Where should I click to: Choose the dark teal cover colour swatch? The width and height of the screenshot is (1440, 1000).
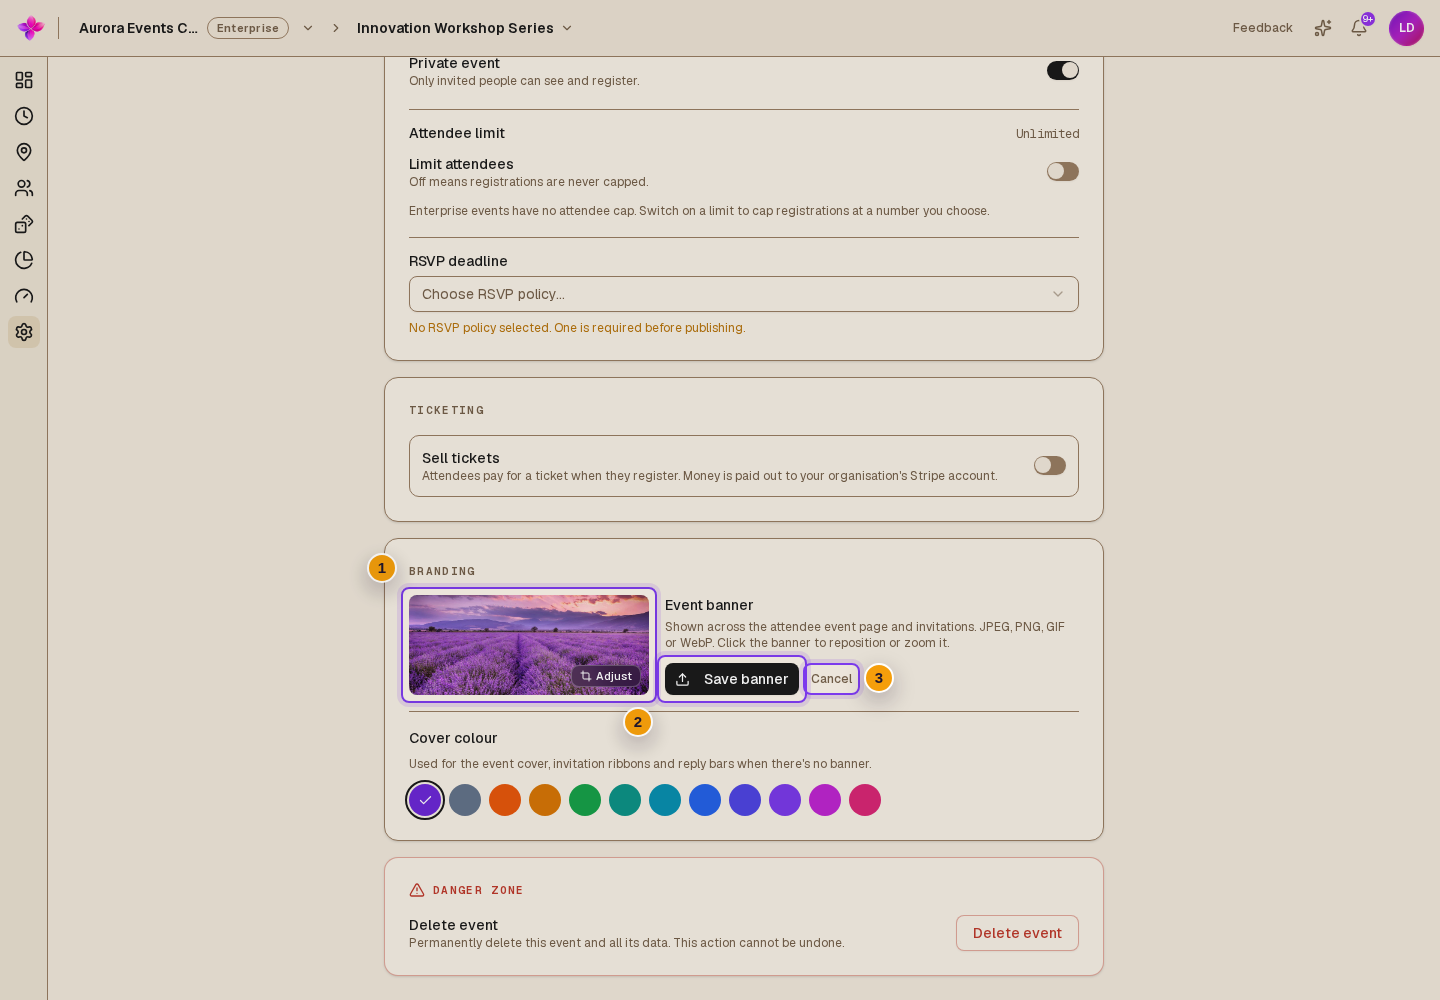(625, 800)
